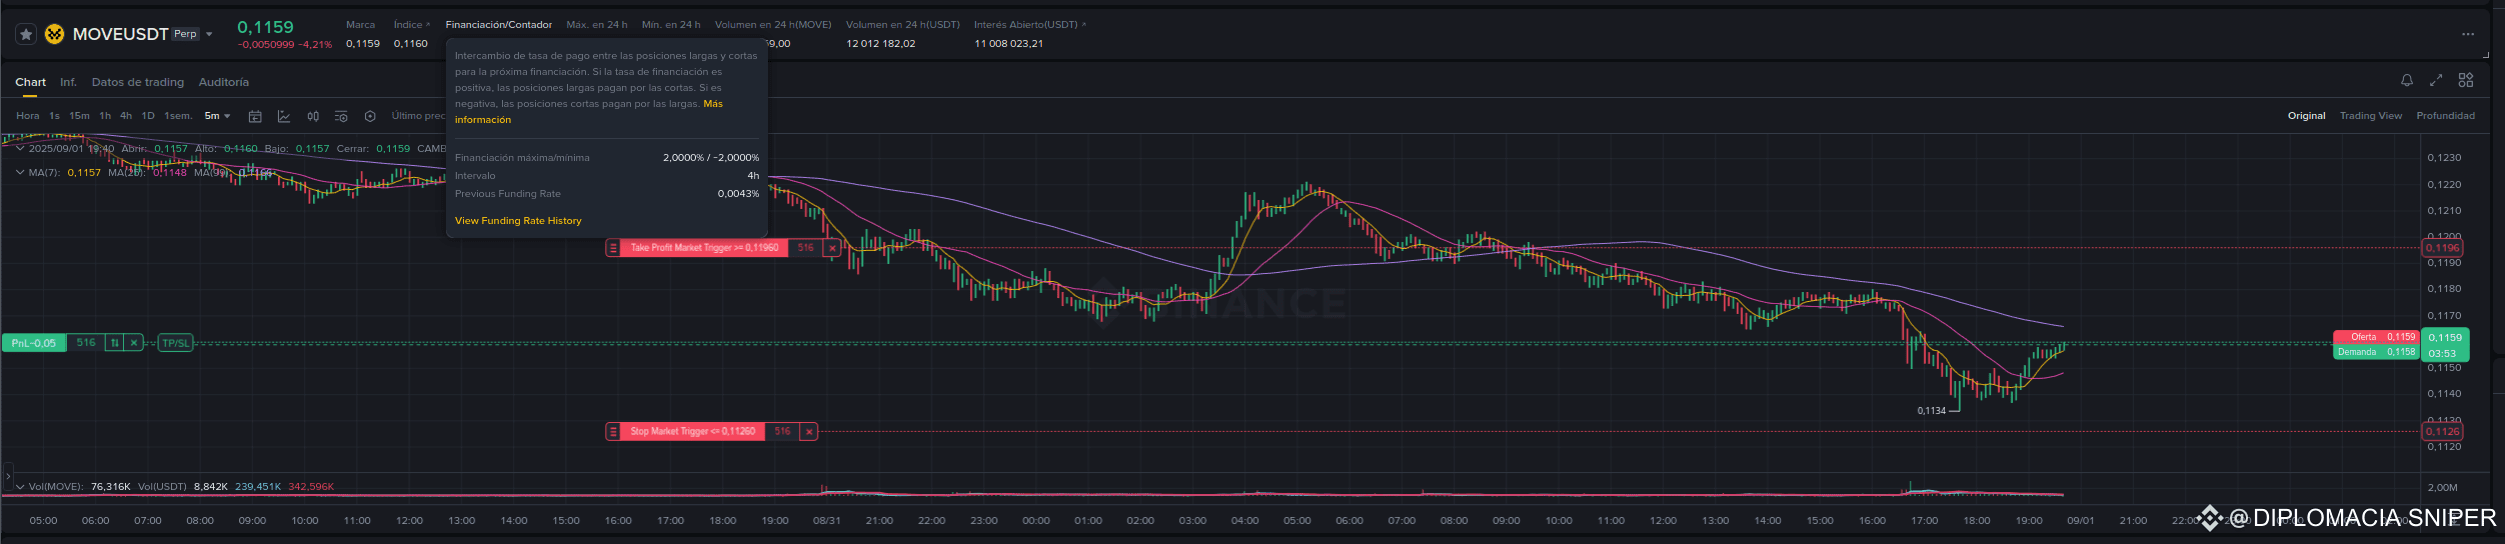Open the Auditoría tab
The width and height of the screenshot is (2505, 544).
[x=224, y=82]
